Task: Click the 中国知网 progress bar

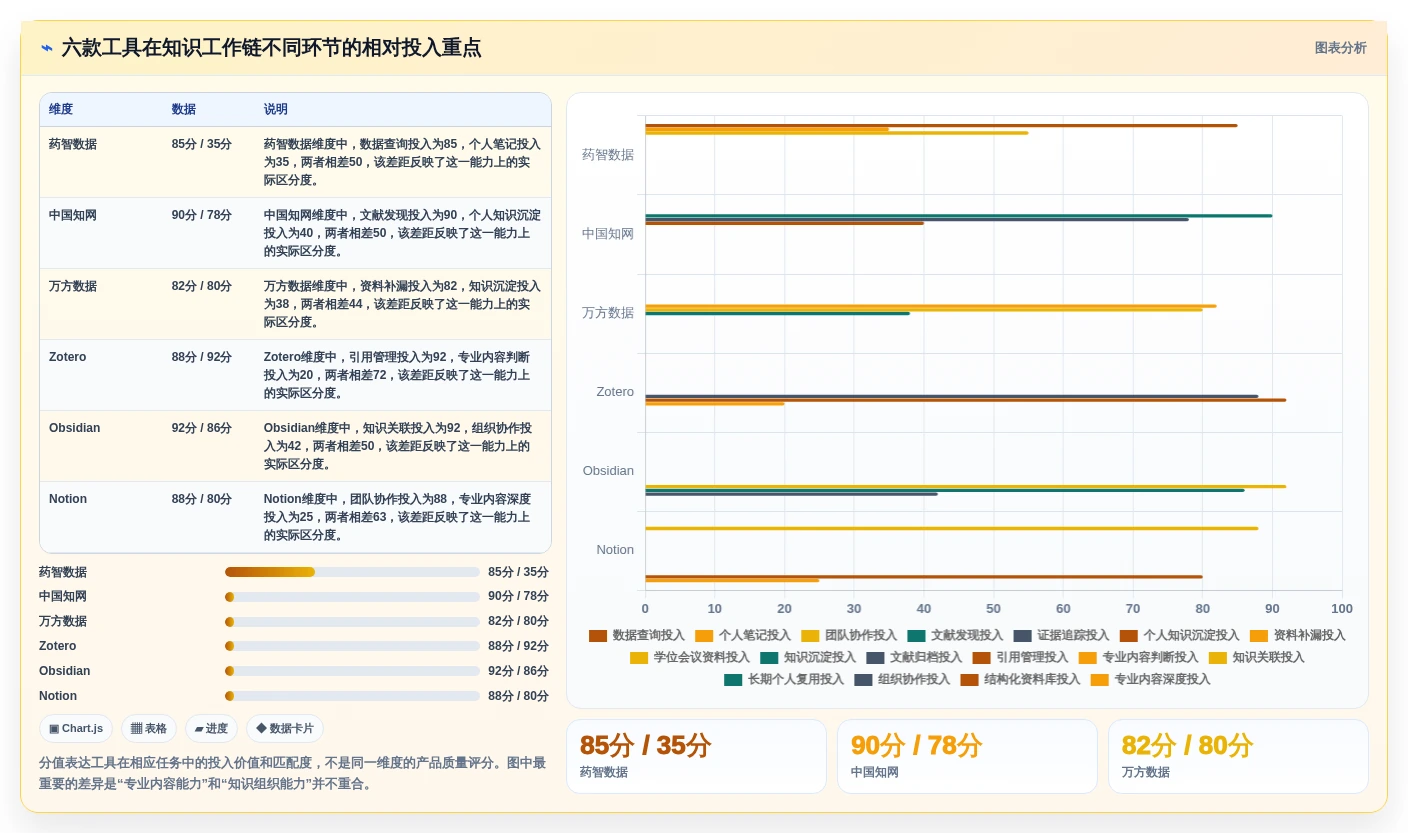Action: pos(352,597)
